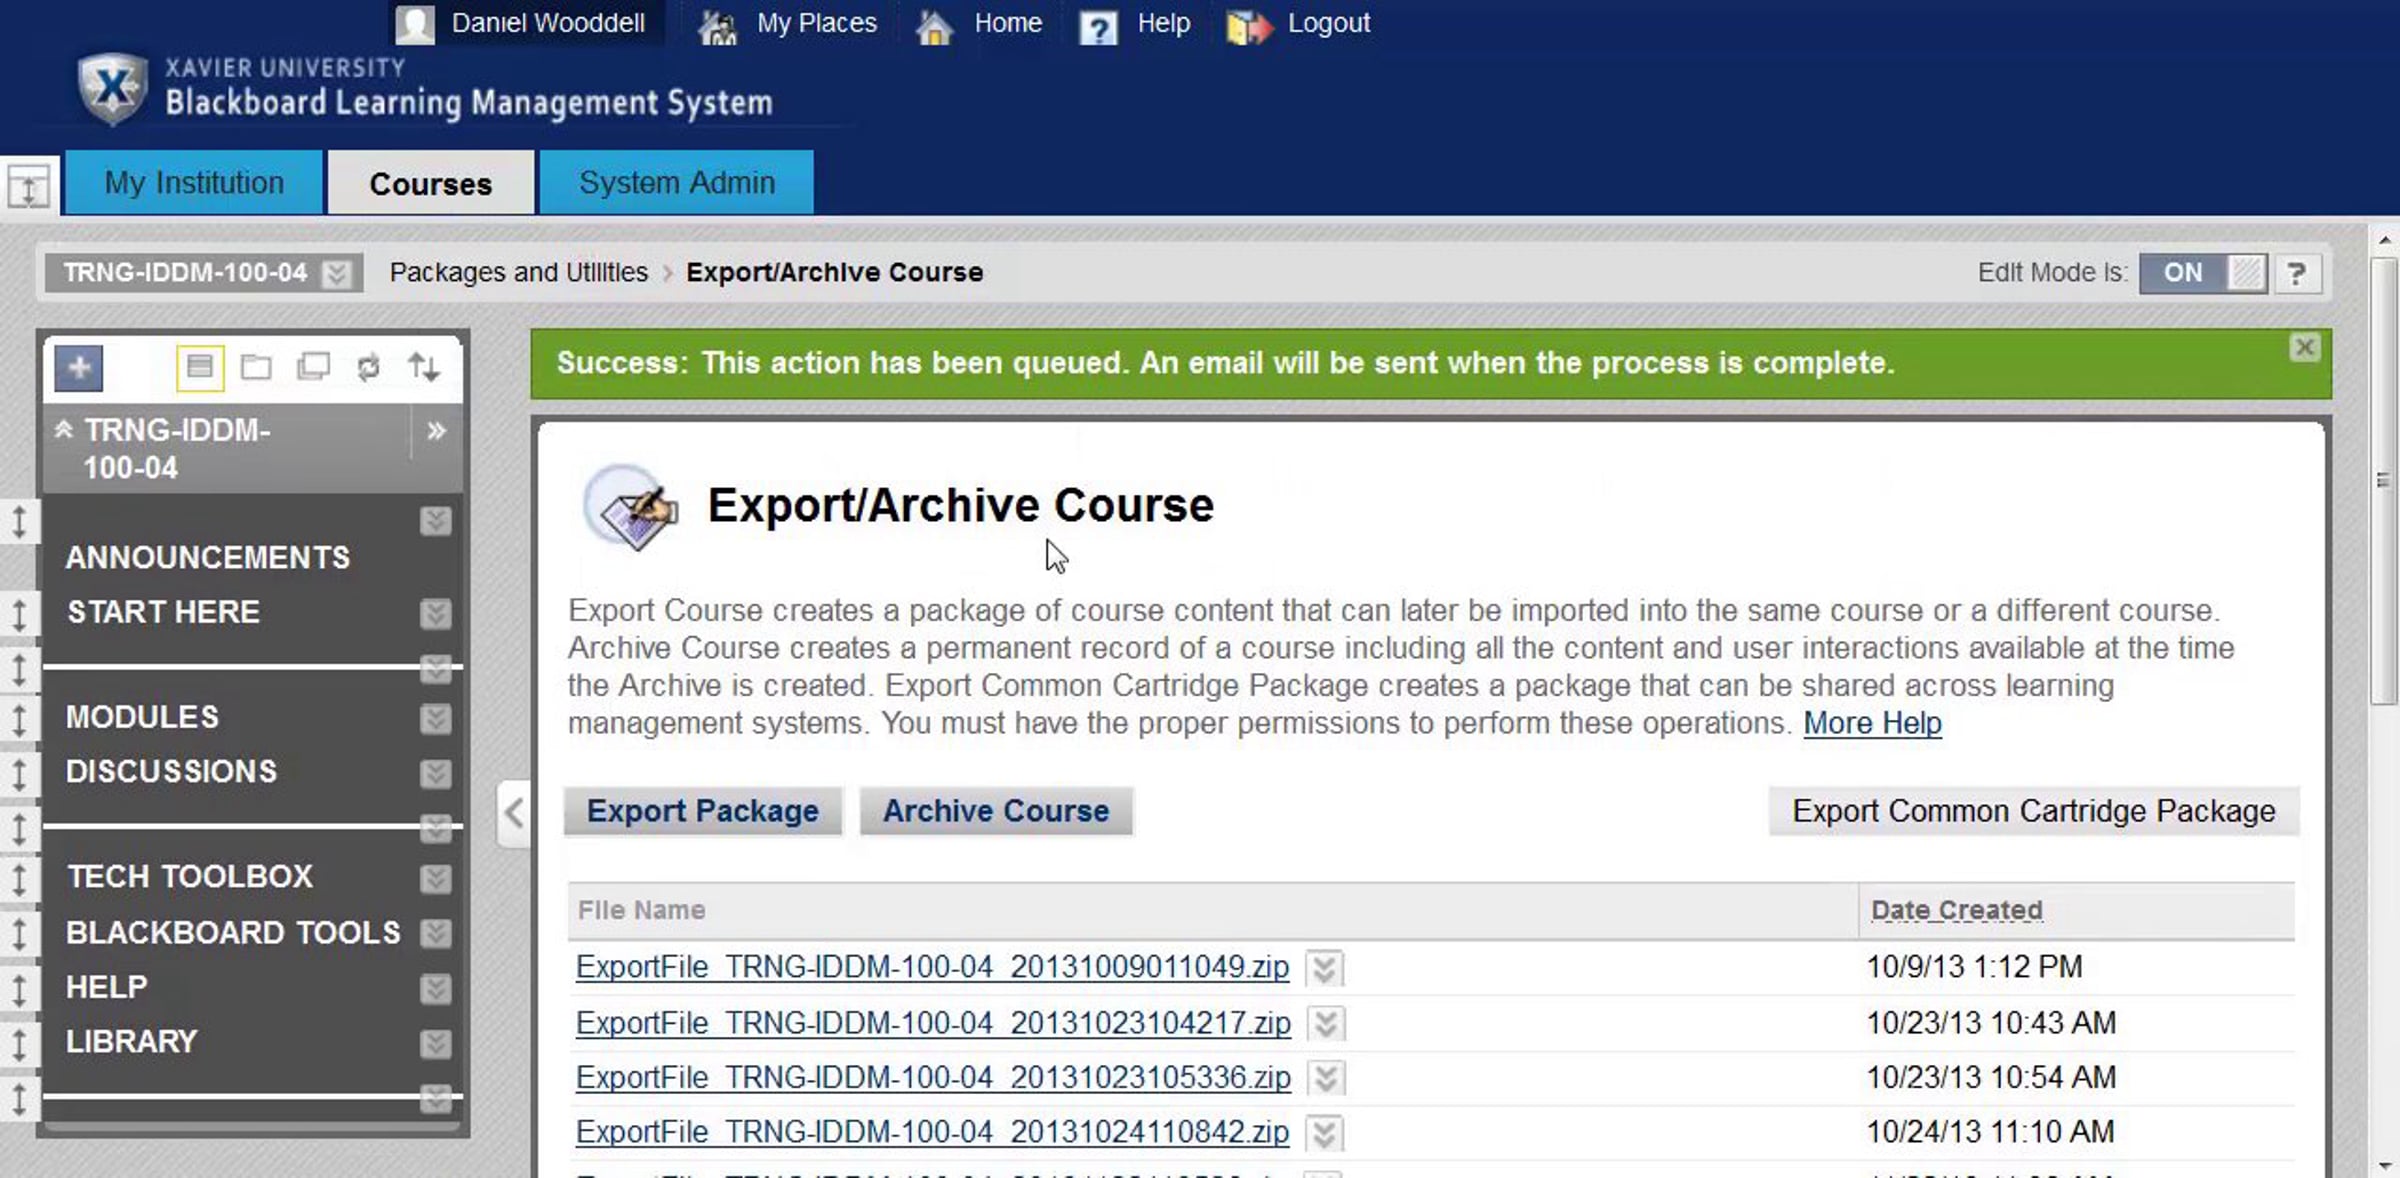
Task: Open options dropdown for Library
Action: tap(435, 1043)
